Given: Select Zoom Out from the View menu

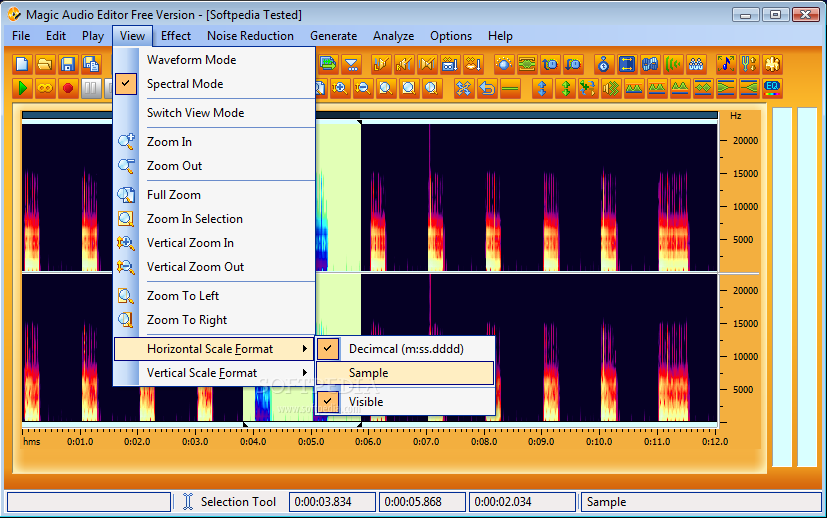Looking at the screenshot, I should tap(215, 166).
